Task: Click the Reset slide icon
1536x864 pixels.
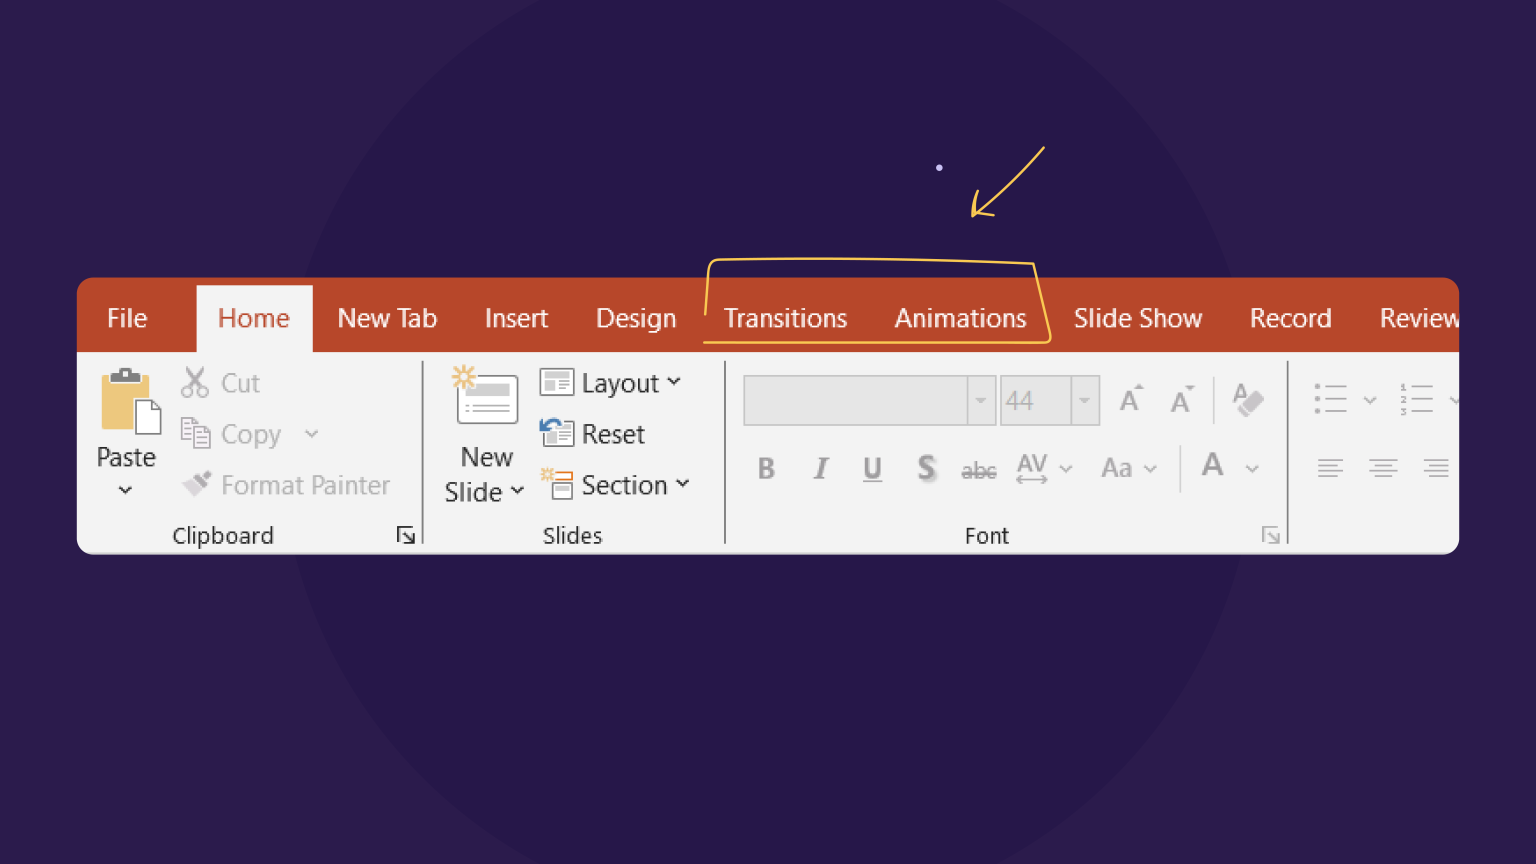Action: click(x=557, y=433)
